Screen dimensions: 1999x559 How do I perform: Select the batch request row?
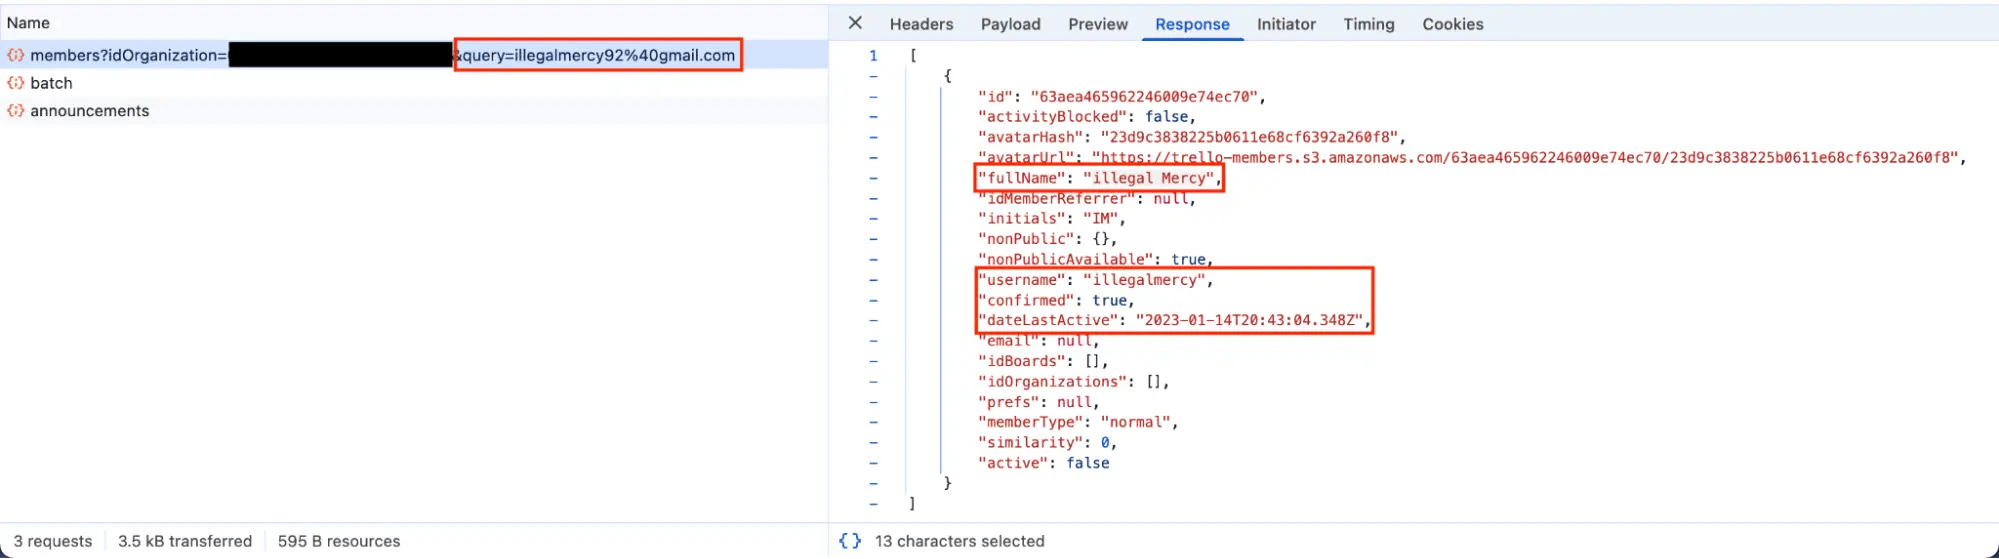click(x=414, y=83)
